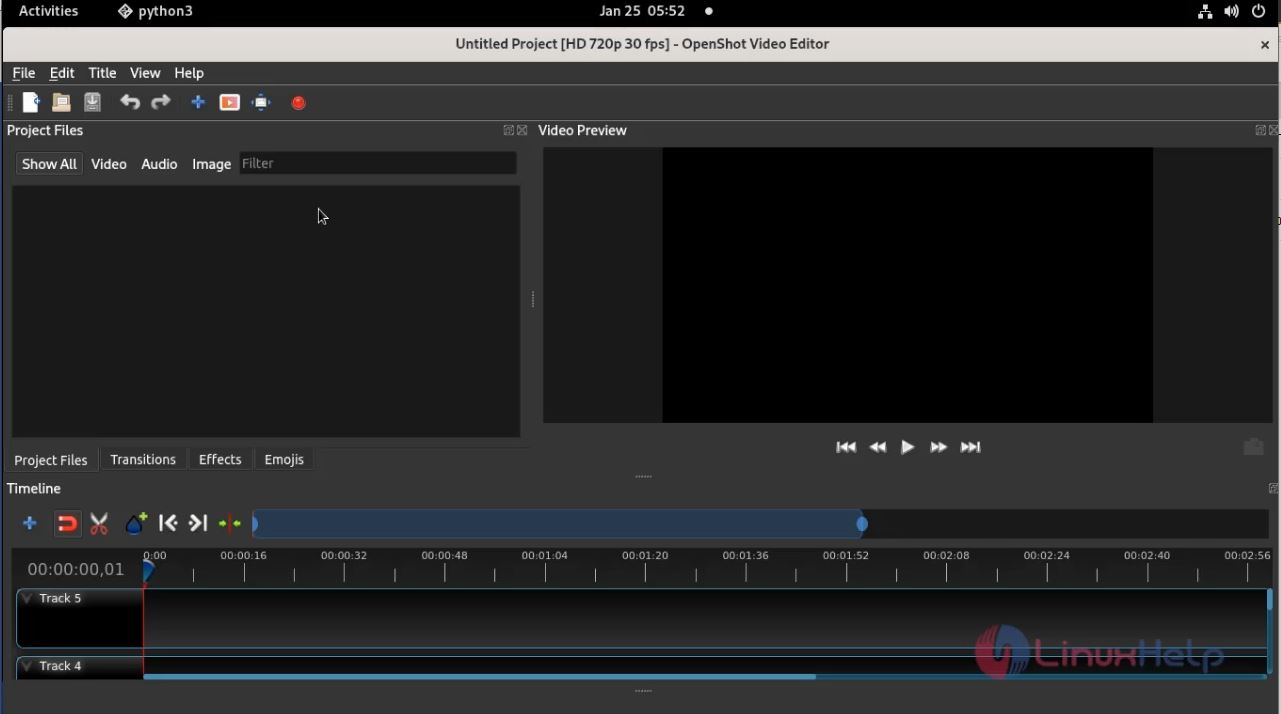
Task: Rewind the video preview
Action: [878, 447]
